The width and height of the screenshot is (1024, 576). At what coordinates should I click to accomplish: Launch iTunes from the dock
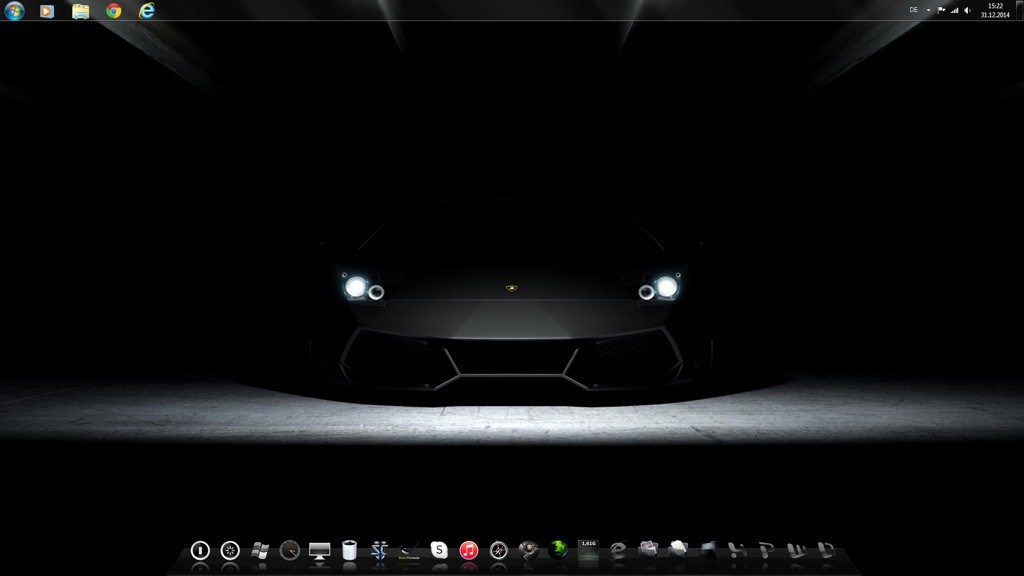pyautogui.click(x=469, y=550)
